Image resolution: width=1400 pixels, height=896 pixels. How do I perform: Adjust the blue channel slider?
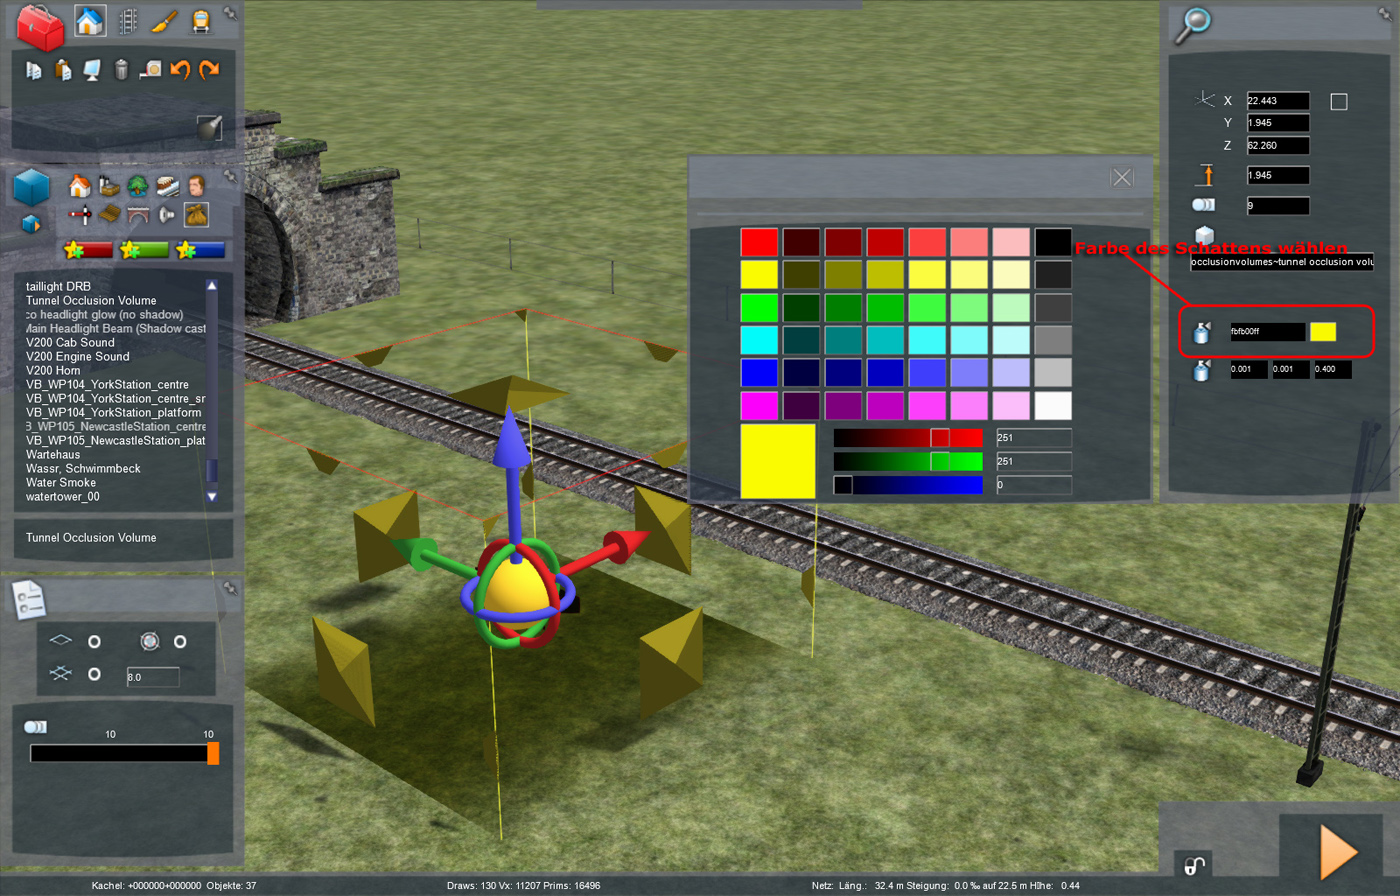pyautogui.click(x=908, y=485)
